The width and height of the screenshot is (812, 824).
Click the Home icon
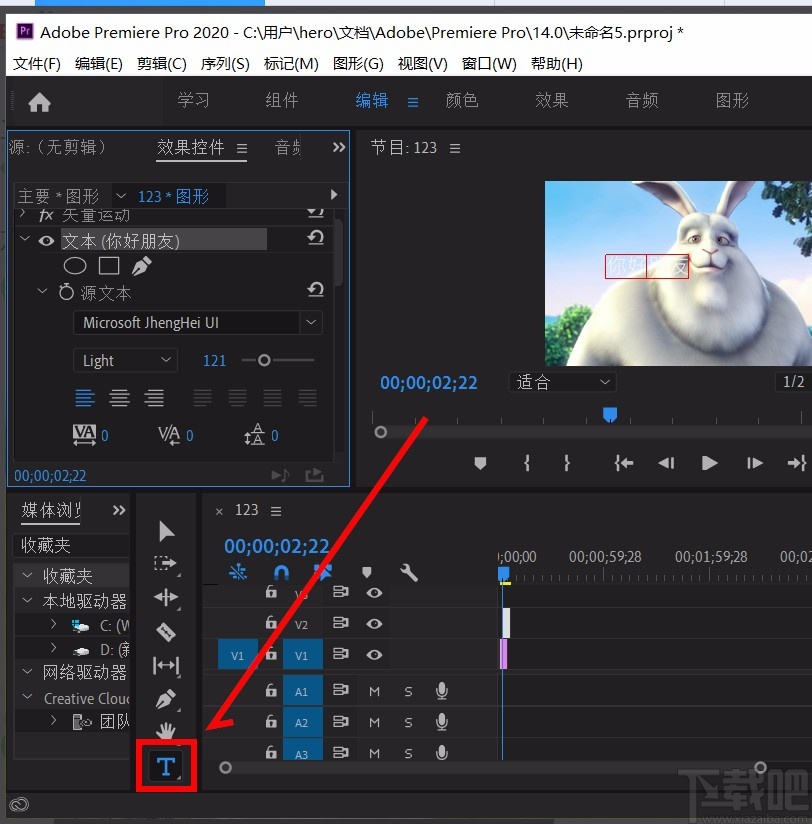click(x=39, y=102)
